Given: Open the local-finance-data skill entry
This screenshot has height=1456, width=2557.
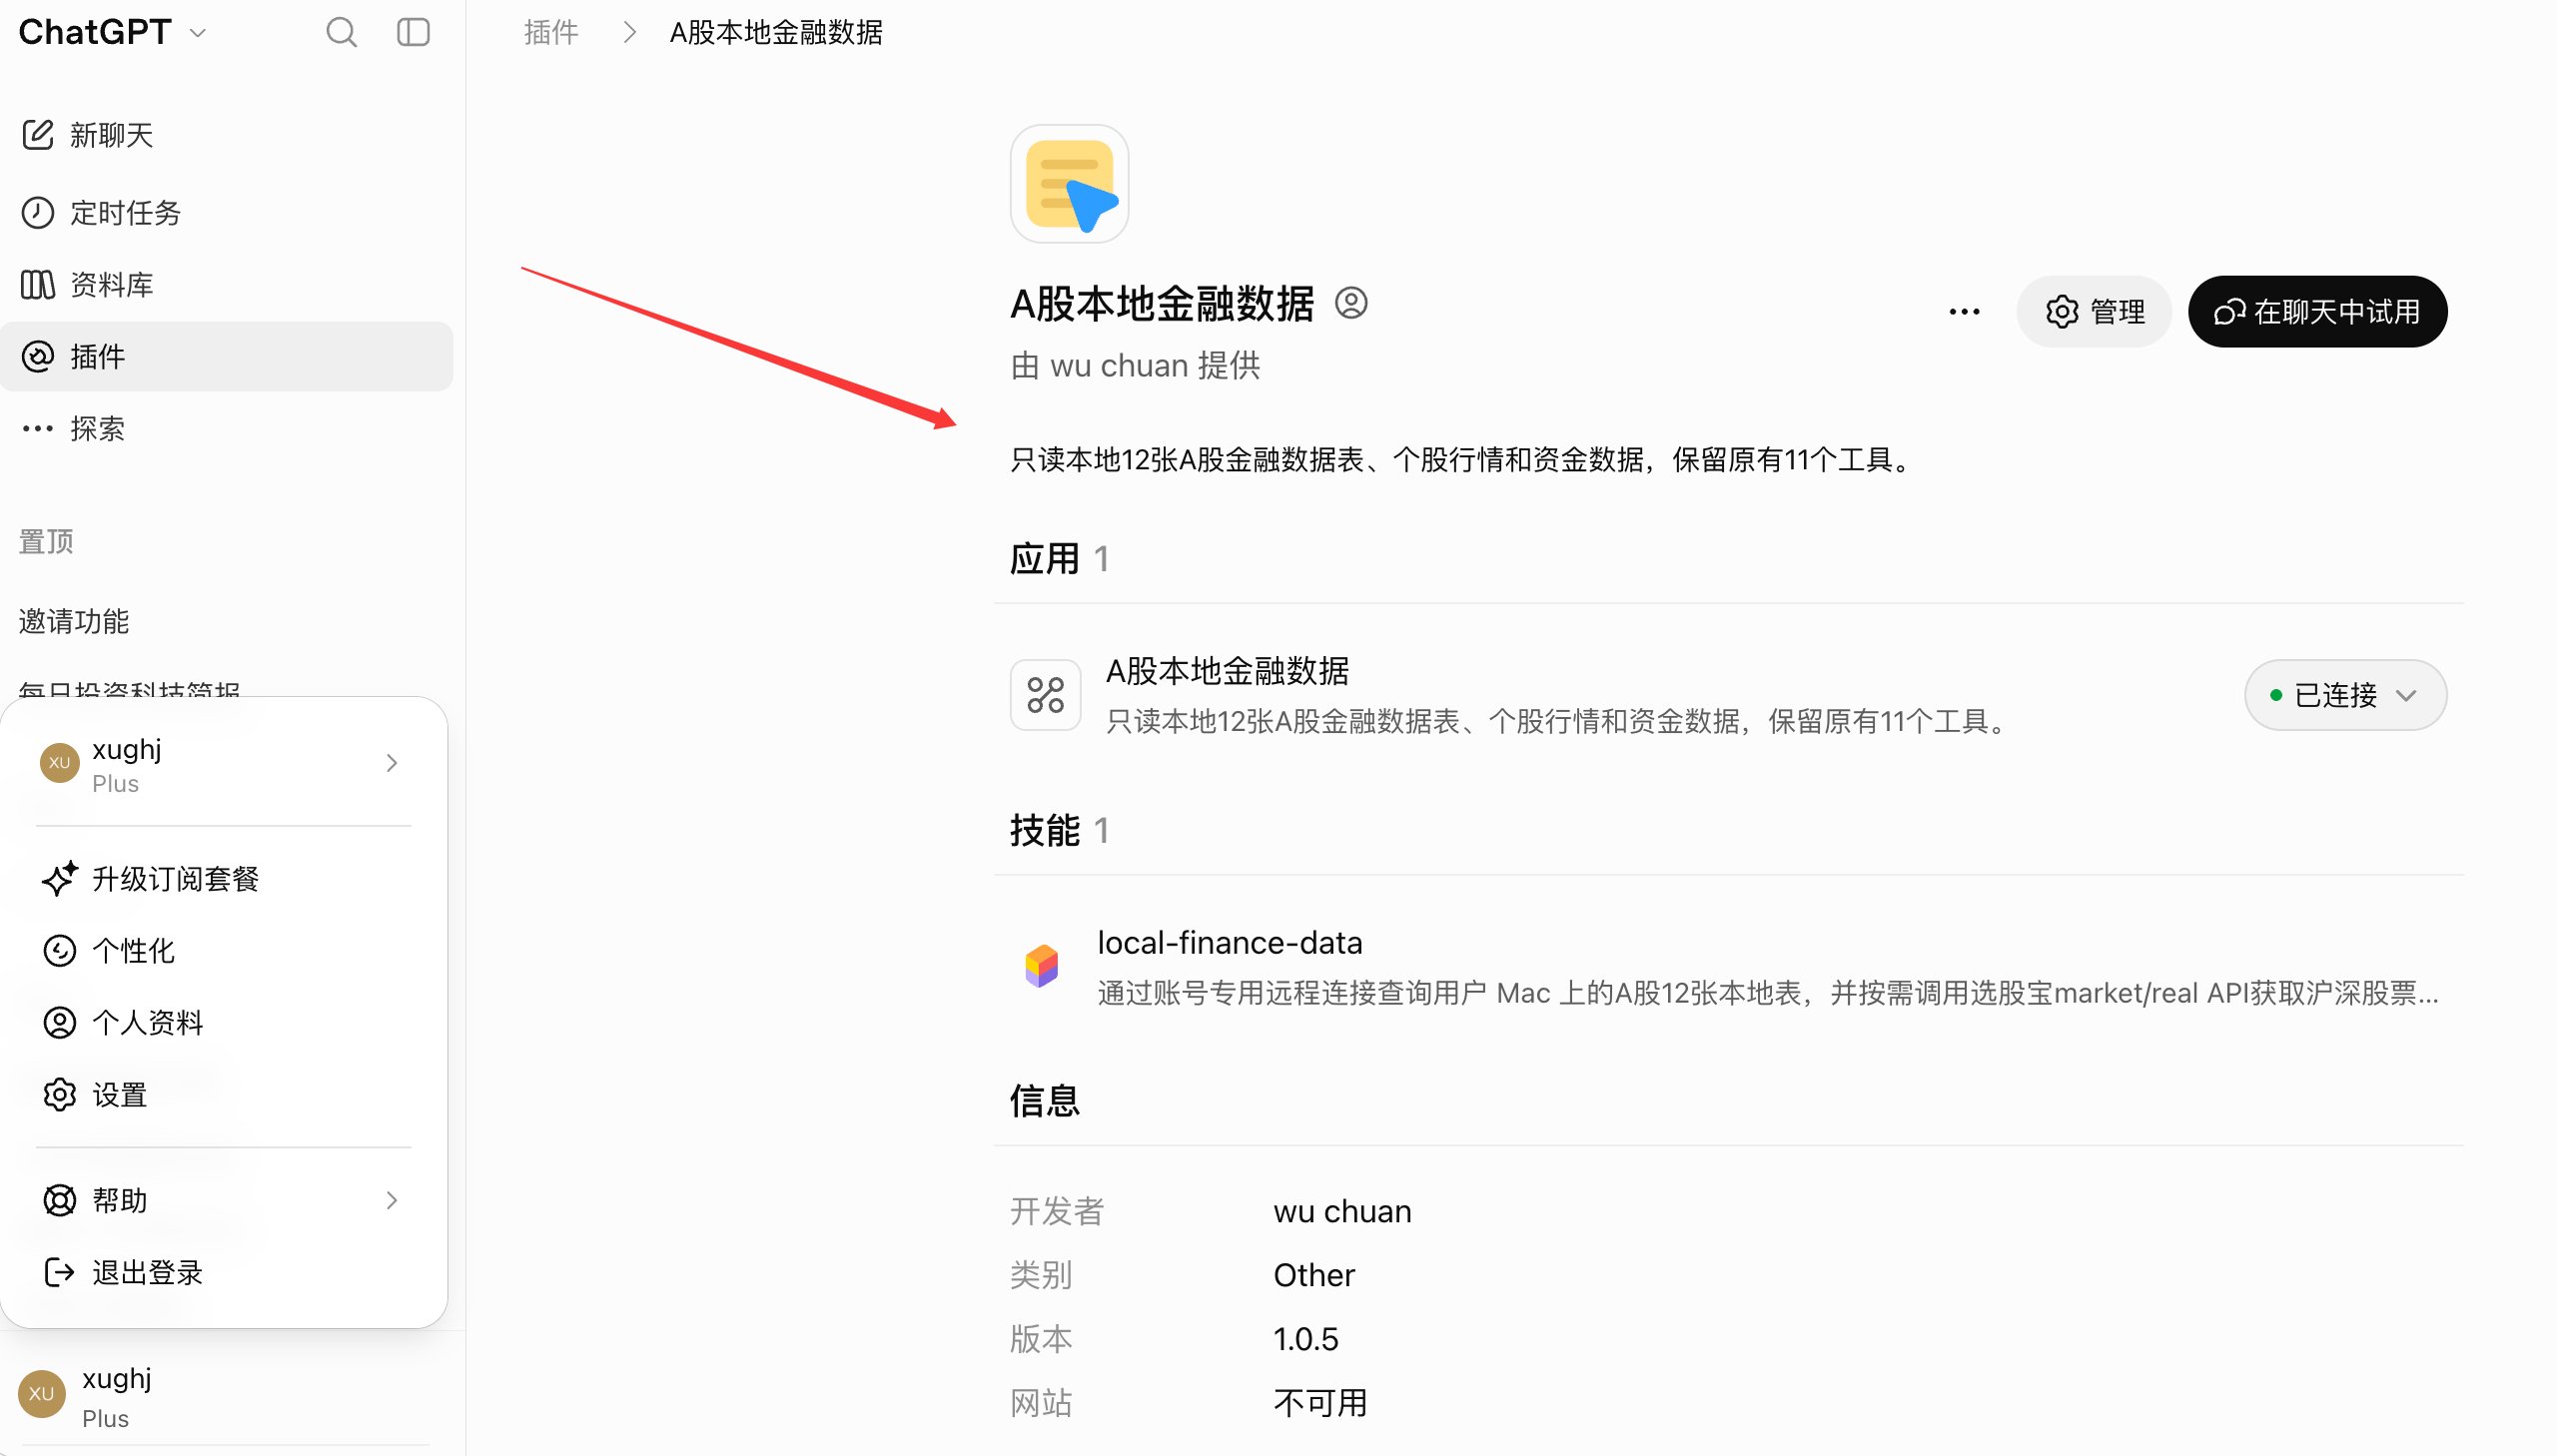Looking at the screenshot, I should click(1728, 967).
